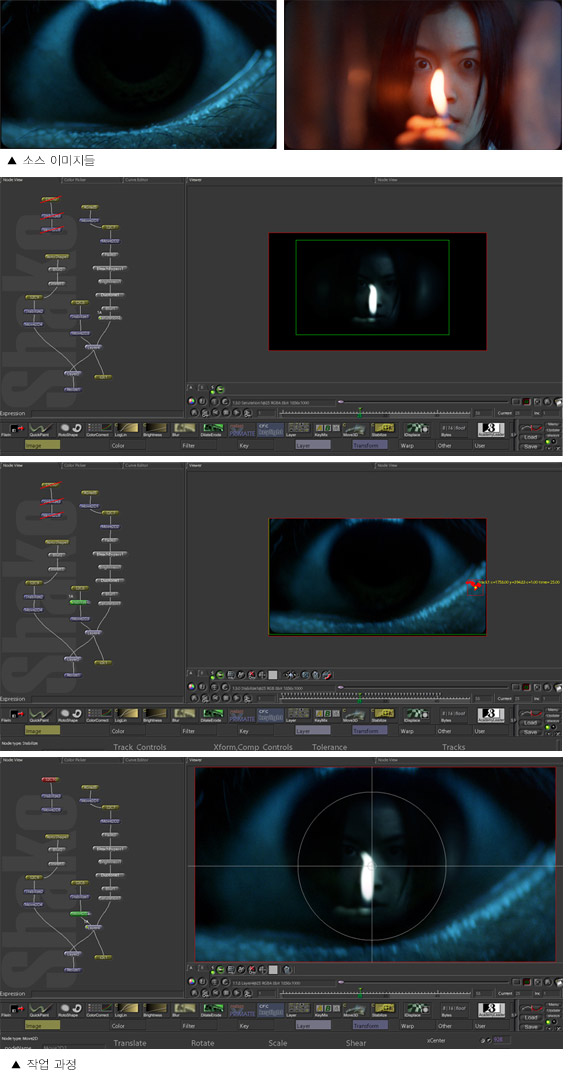The width and height of the screenshot is (570, 1083).
Task: Choose the LogLin tool in the top Shake screenshot
Action: click(x=126, y=430)
